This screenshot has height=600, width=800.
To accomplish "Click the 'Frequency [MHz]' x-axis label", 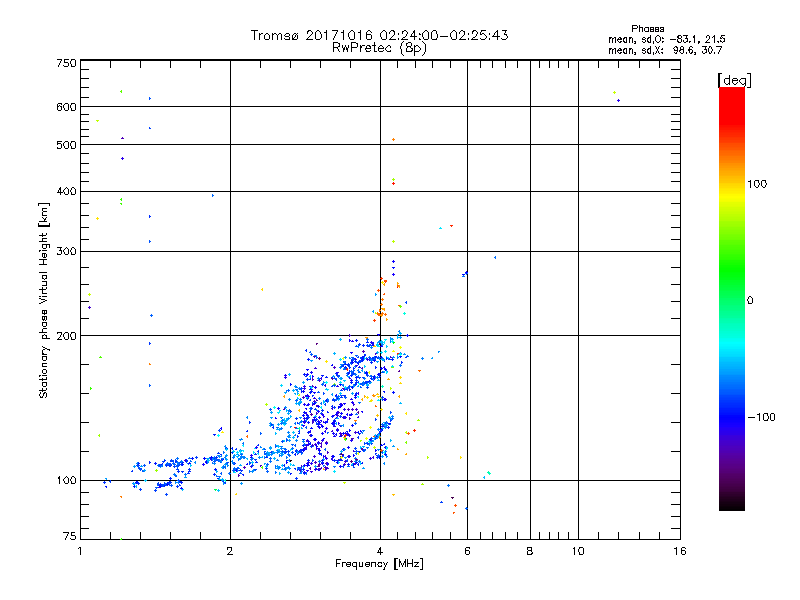I will click(x=379, y=564).
